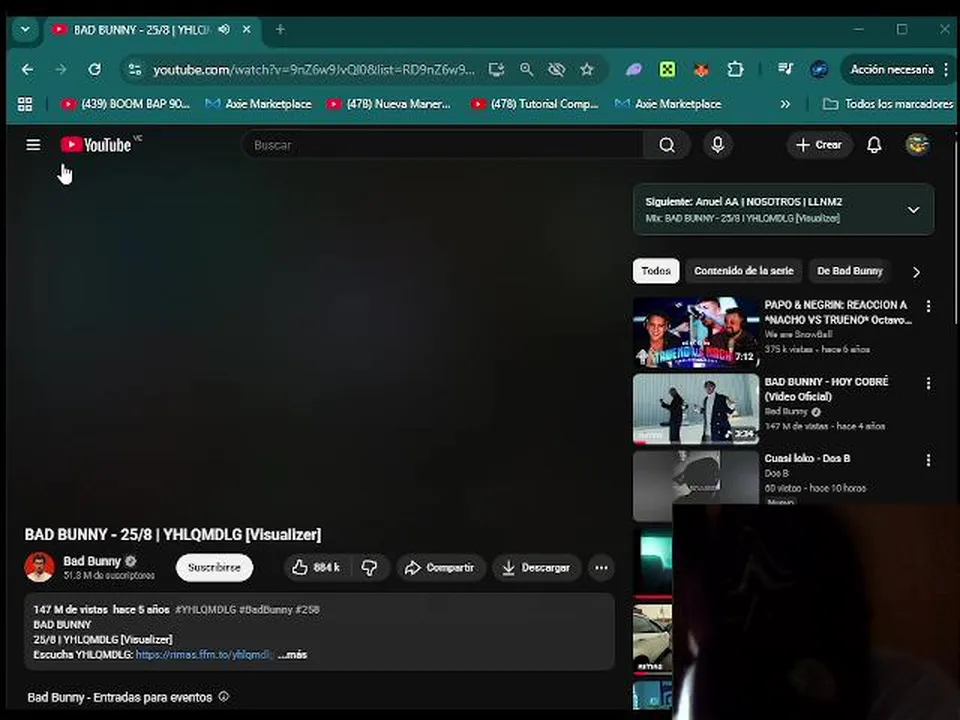Dislike the video with thumbs down
Screen dimensions: 960x720
coord(369,568)
